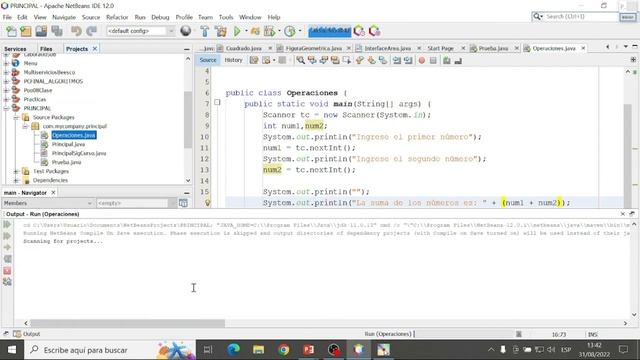This screenshot has height=360, width=640.
Task: Toggle the History view button
Action: [233, 60]
